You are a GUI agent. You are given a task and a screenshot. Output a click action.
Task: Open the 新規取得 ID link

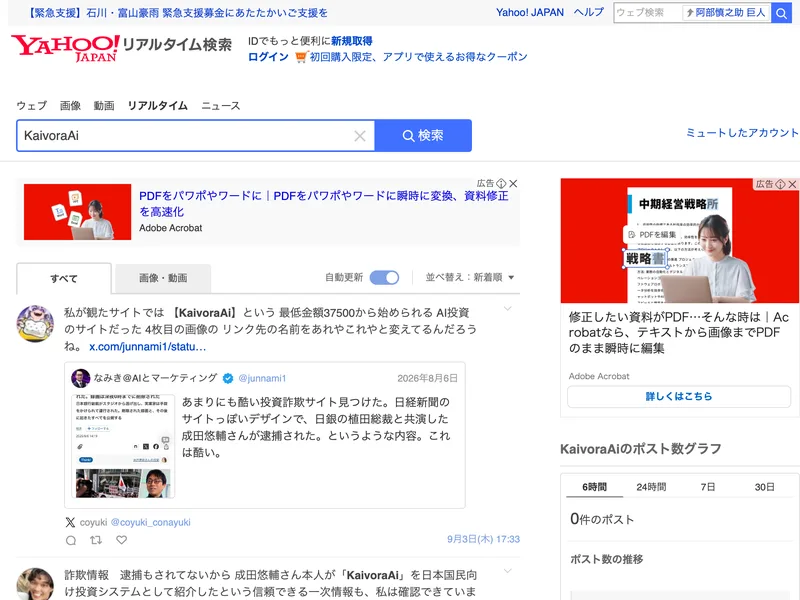352,41
